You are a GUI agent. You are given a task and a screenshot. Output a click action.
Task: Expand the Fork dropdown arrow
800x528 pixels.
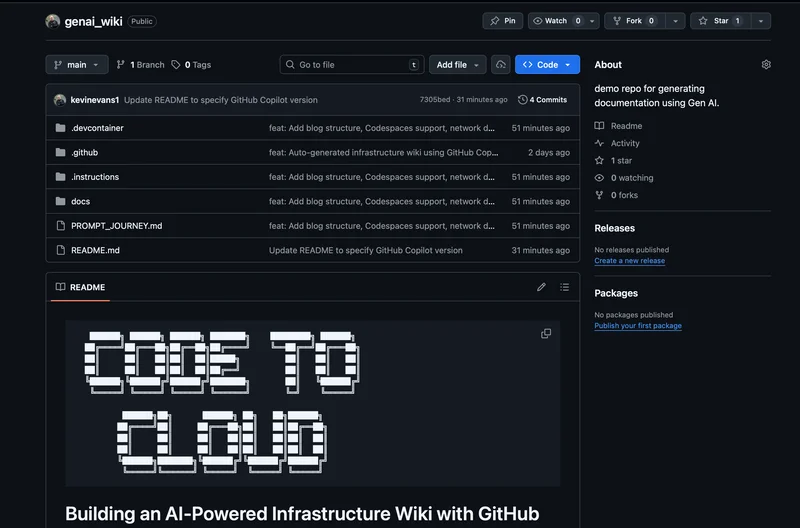click(x=676, y=21)
